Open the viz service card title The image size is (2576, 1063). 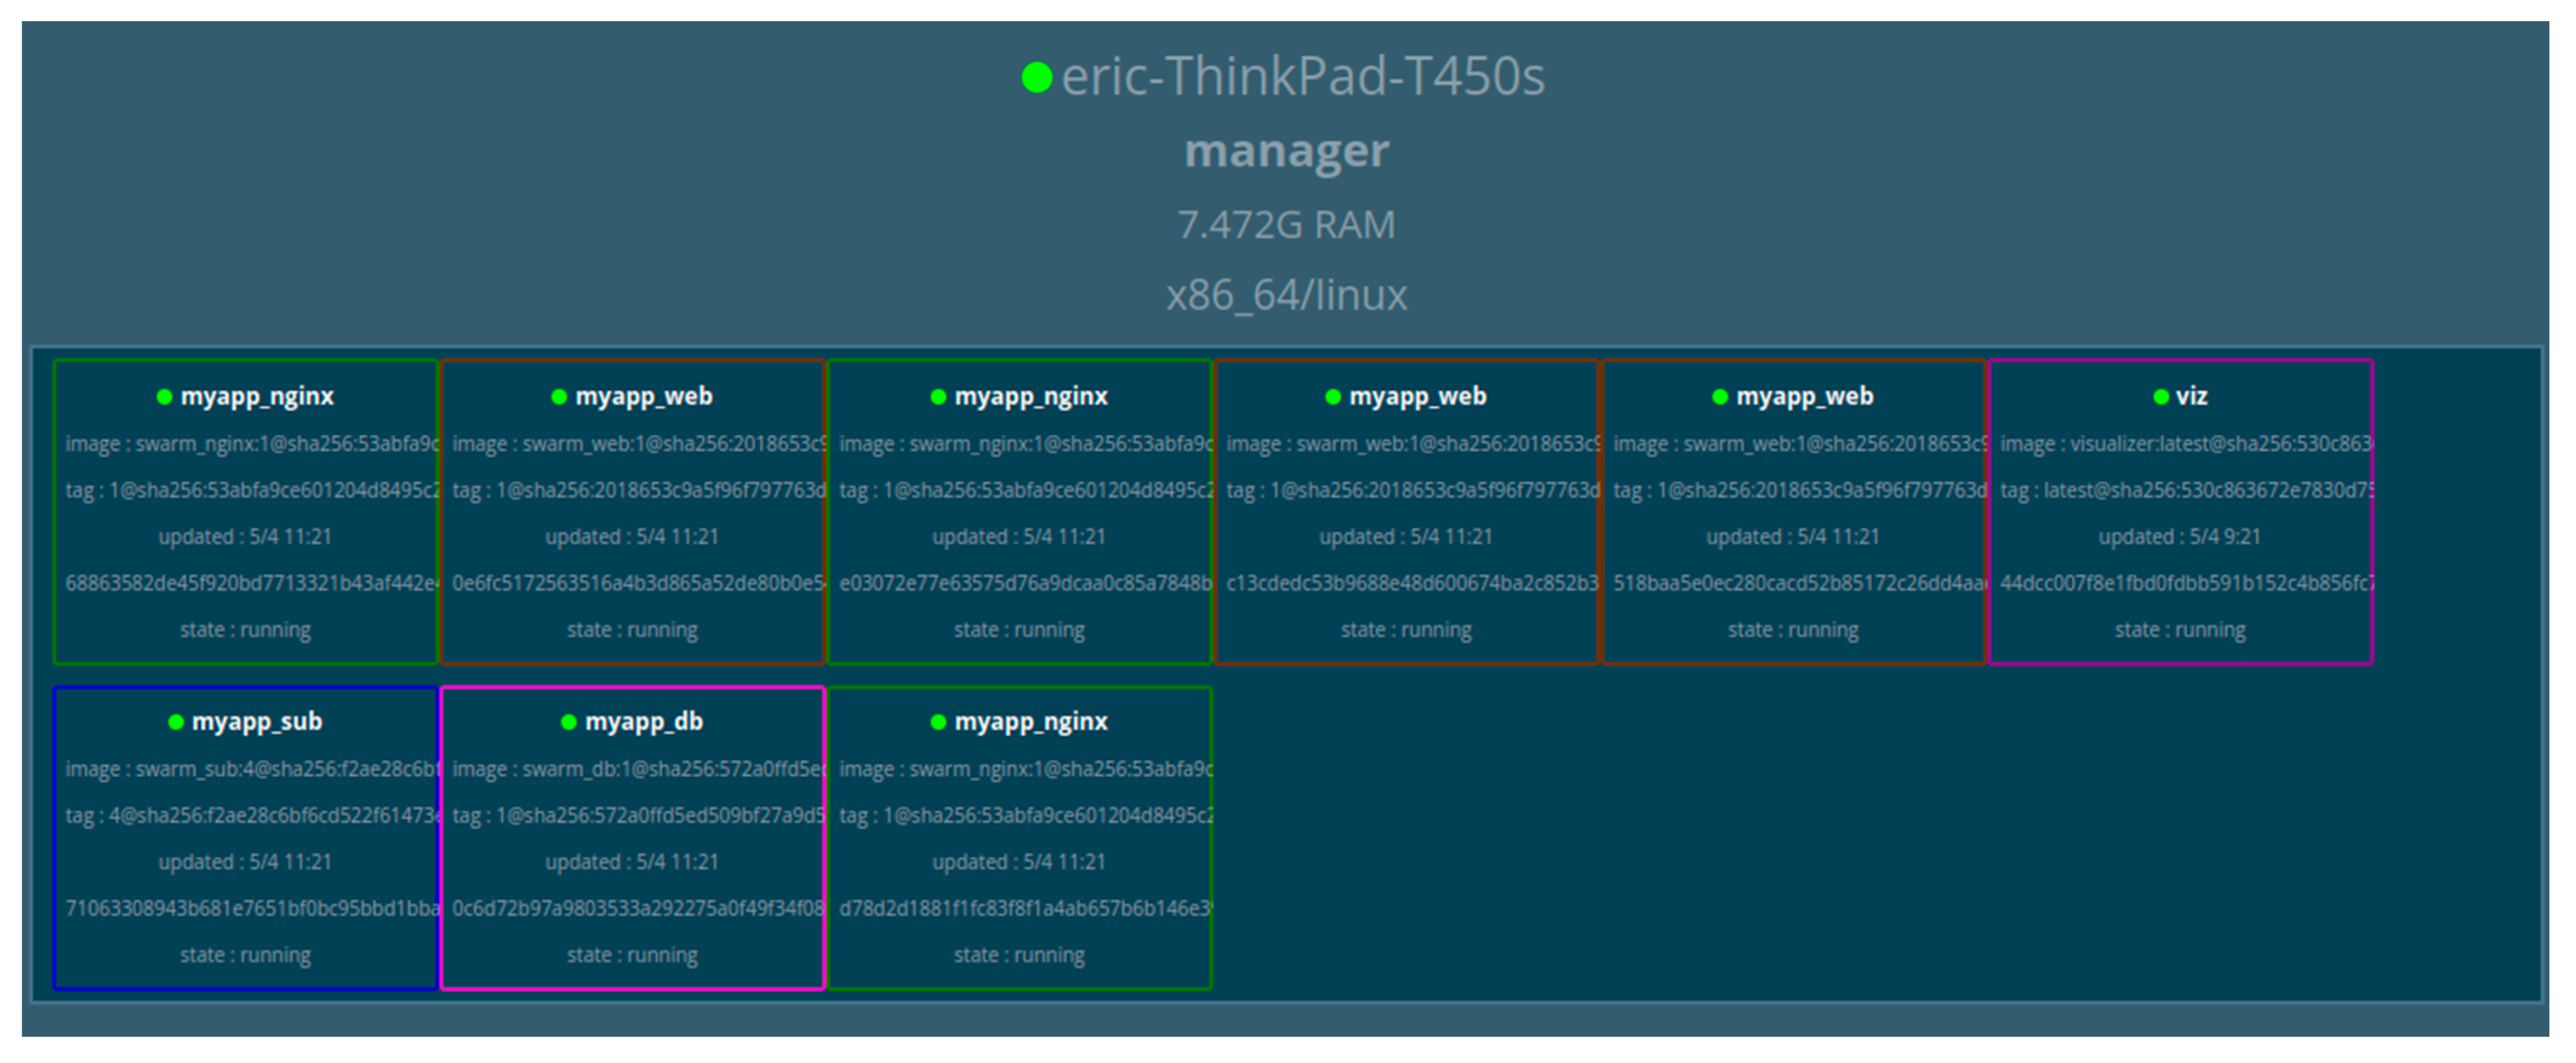tap(2191, 396)
